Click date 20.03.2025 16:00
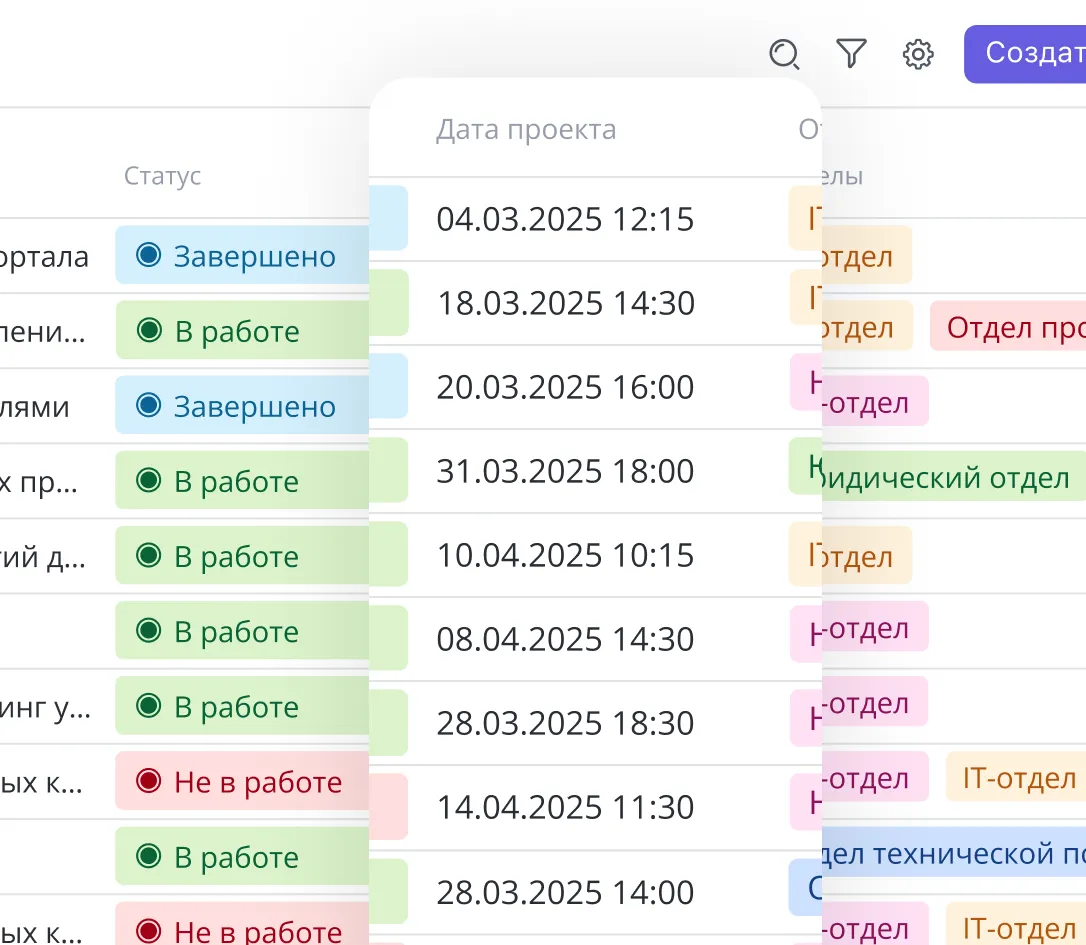 click(x=565, y=387)
